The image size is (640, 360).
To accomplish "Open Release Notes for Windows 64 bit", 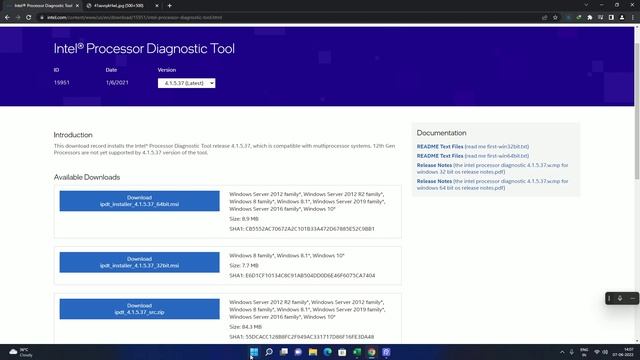I will click(492, 184).
